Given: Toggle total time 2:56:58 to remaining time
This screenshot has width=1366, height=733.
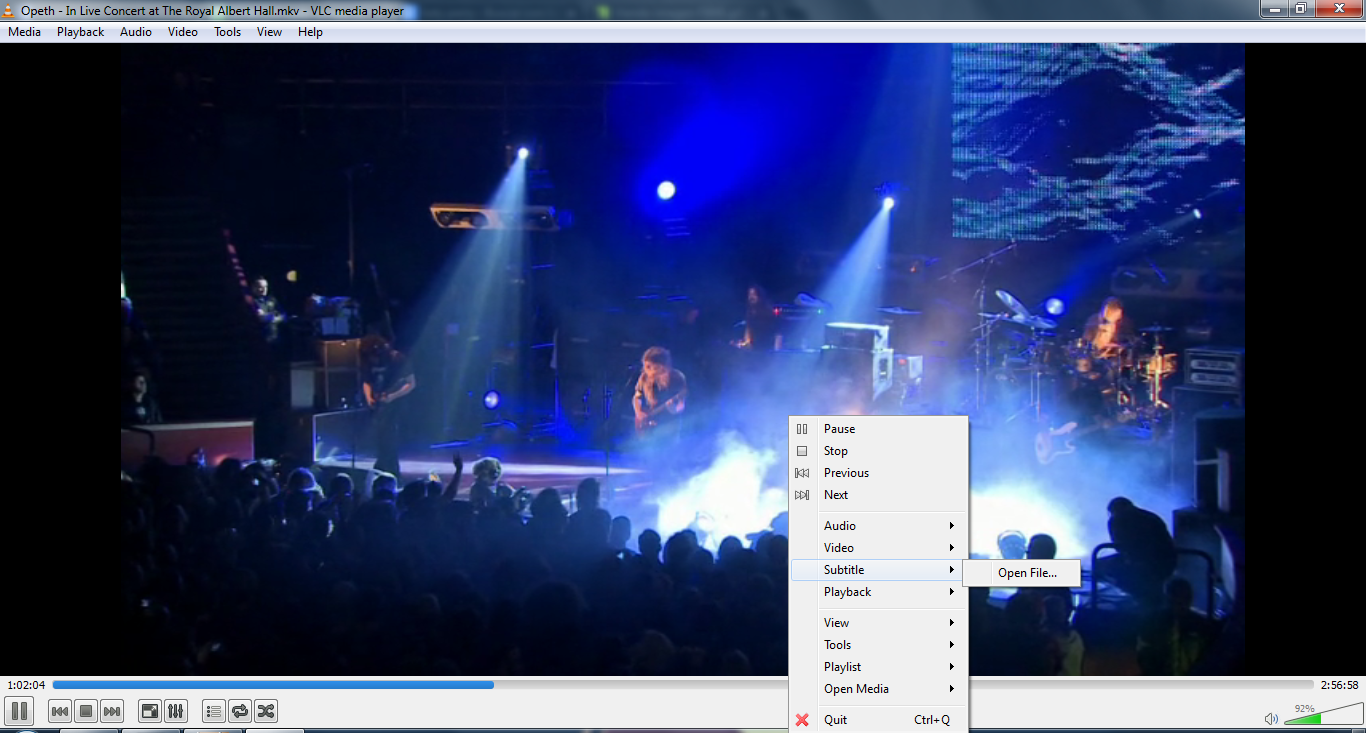Looking at the screenshot, I should pyautogui.click(x=1339, y=685).
